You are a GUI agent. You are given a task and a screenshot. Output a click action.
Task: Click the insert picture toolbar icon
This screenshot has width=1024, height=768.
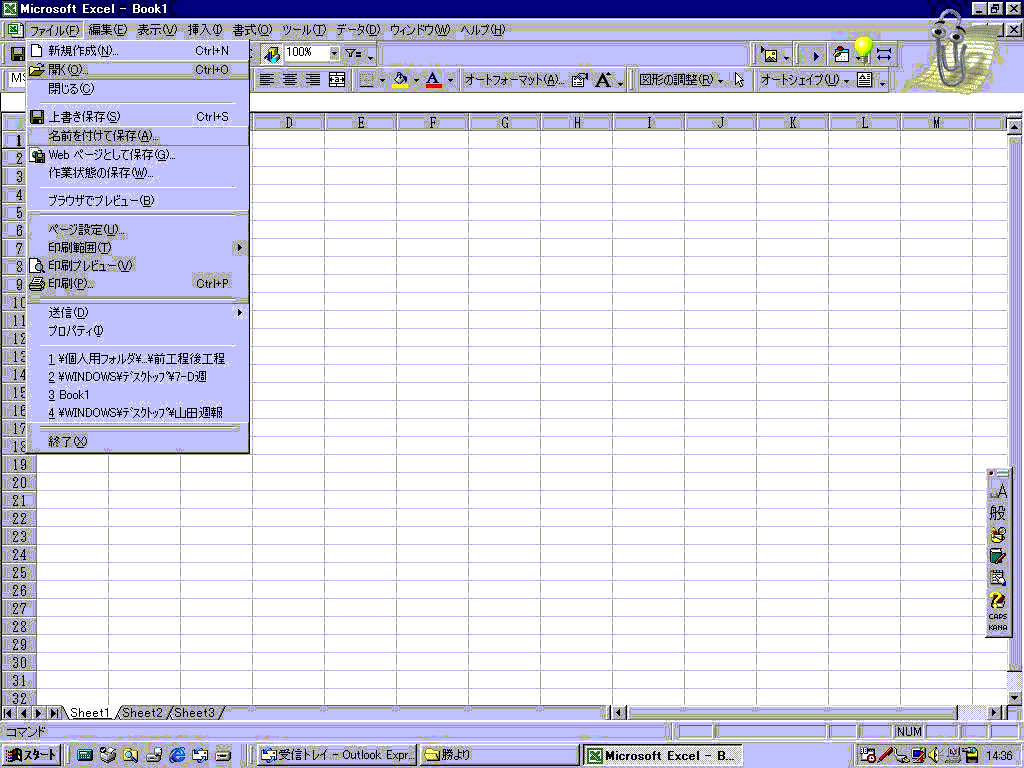point(769,55)
